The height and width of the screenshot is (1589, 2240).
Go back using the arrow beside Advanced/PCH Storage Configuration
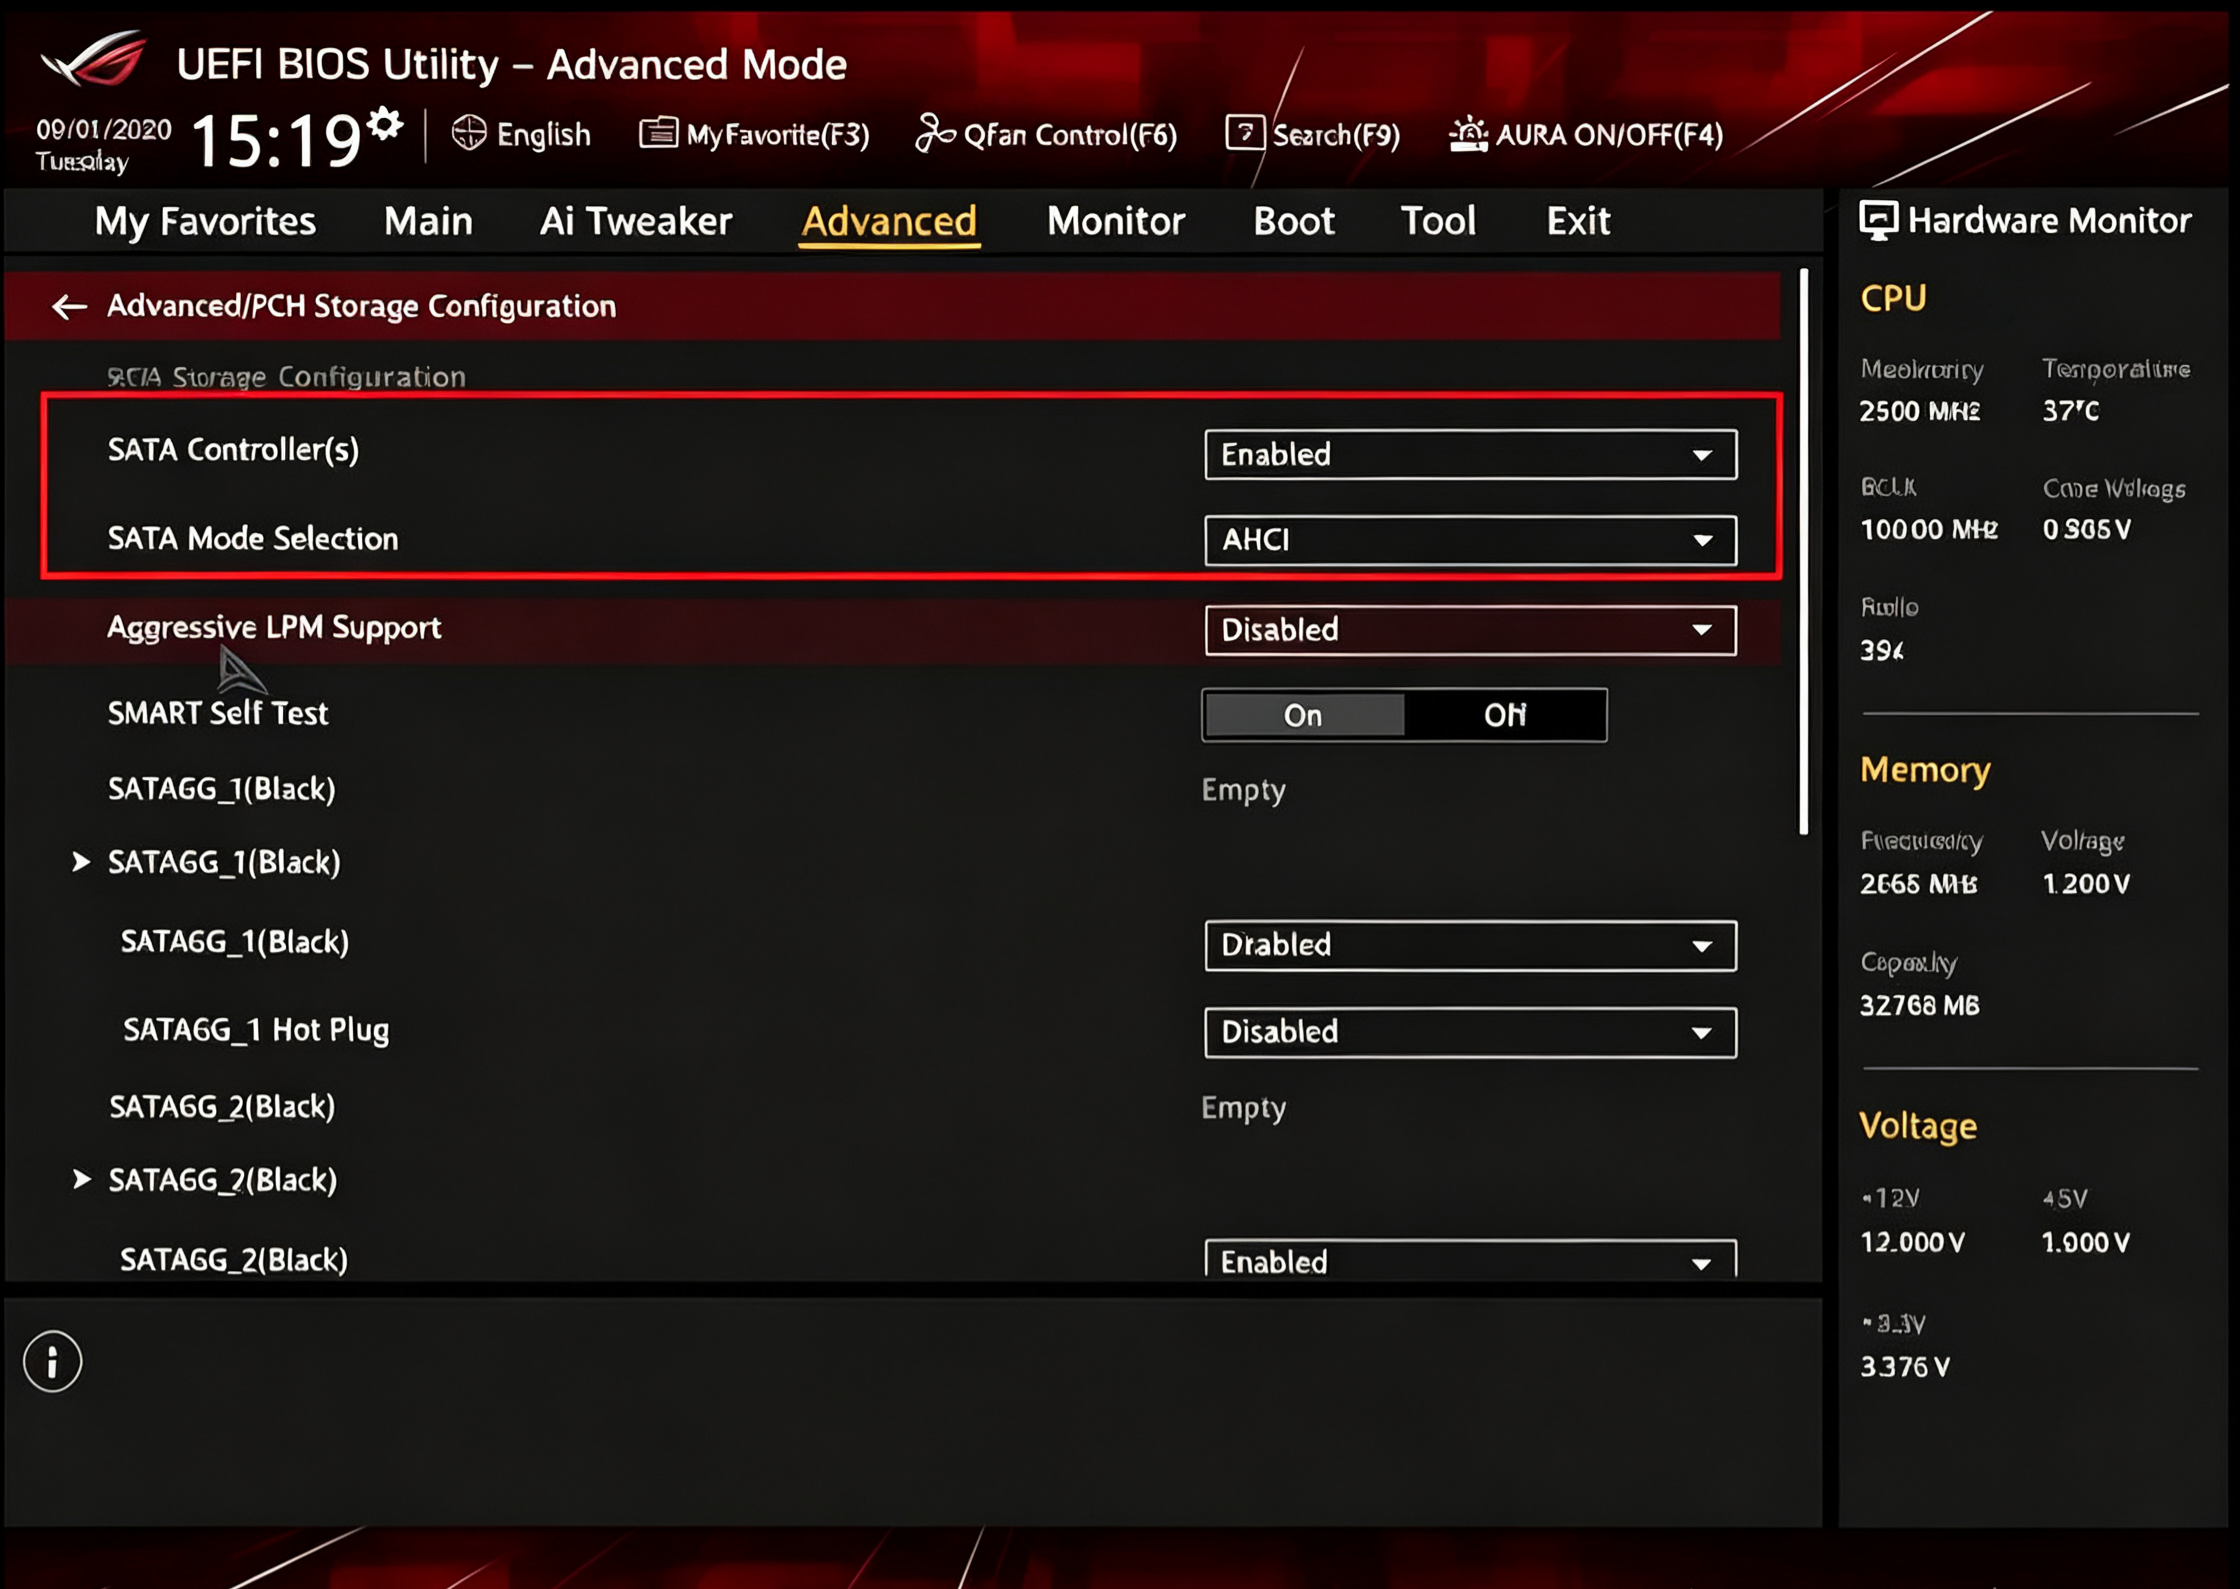69,306
